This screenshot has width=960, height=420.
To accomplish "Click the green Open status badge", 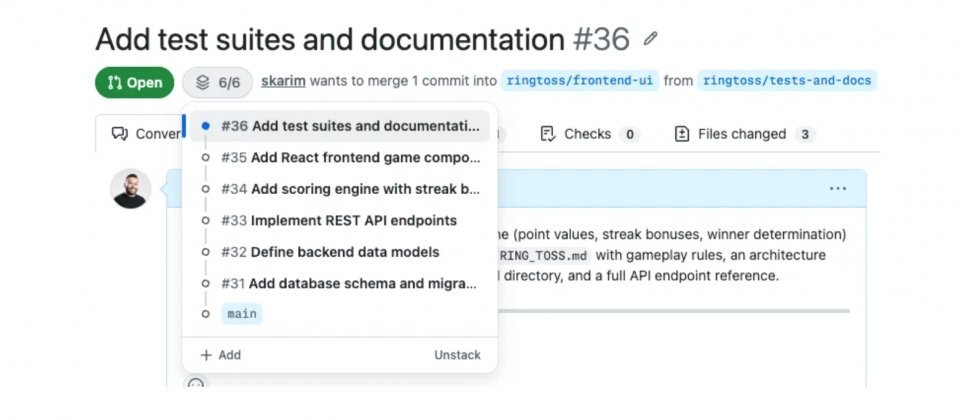I will (x=134, y=82).
